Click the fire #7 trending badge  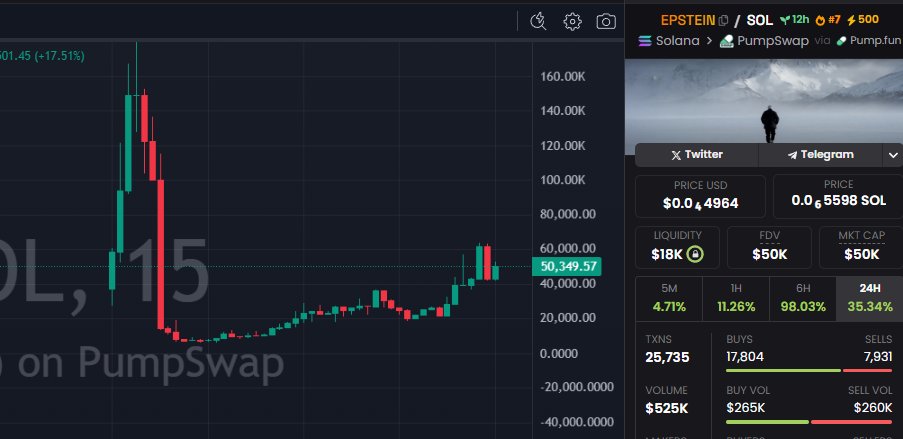coord(828,20)
